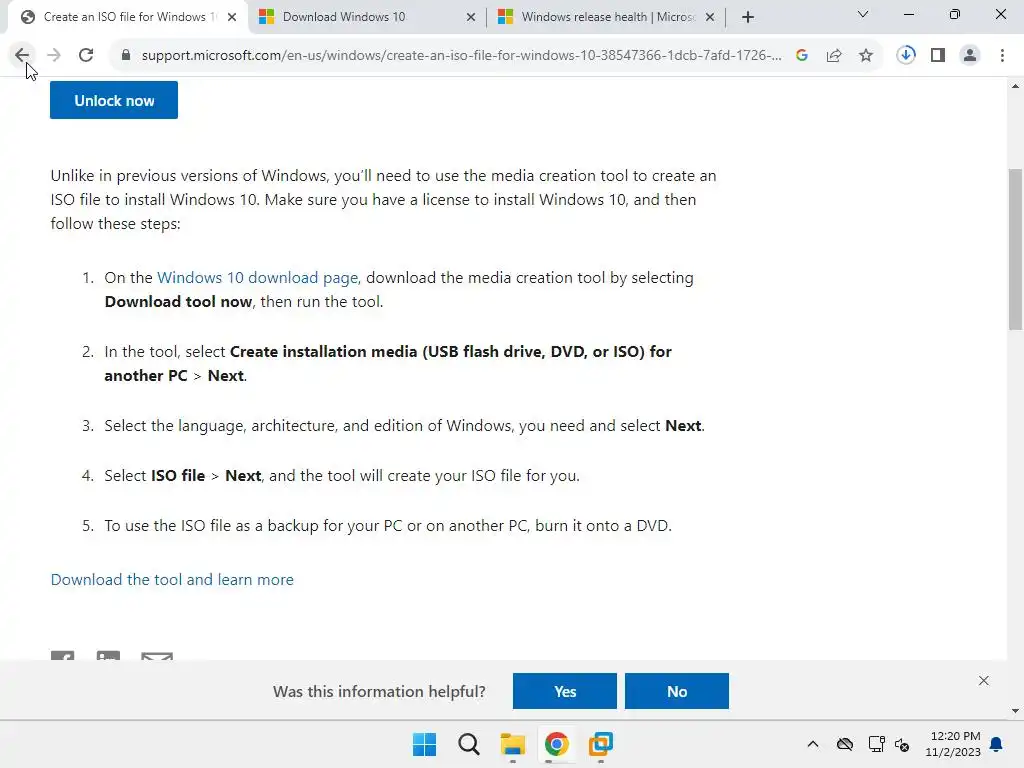Open the notification bell icon
This screenshot has height=768, width=1024.
click(997, 744)
